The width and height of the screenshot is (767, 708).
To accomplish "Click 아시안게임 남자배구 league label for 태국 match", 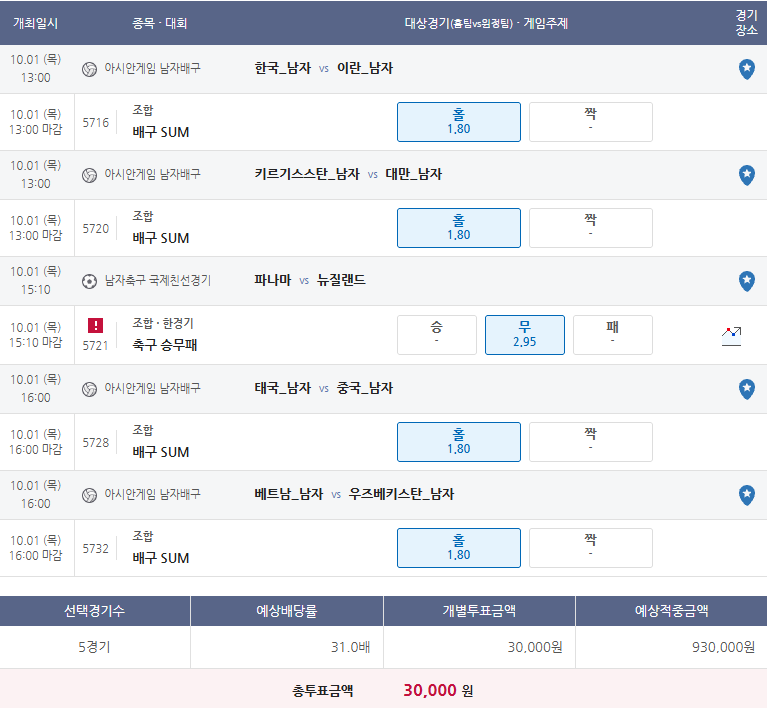I will click(x=152, y=388).
